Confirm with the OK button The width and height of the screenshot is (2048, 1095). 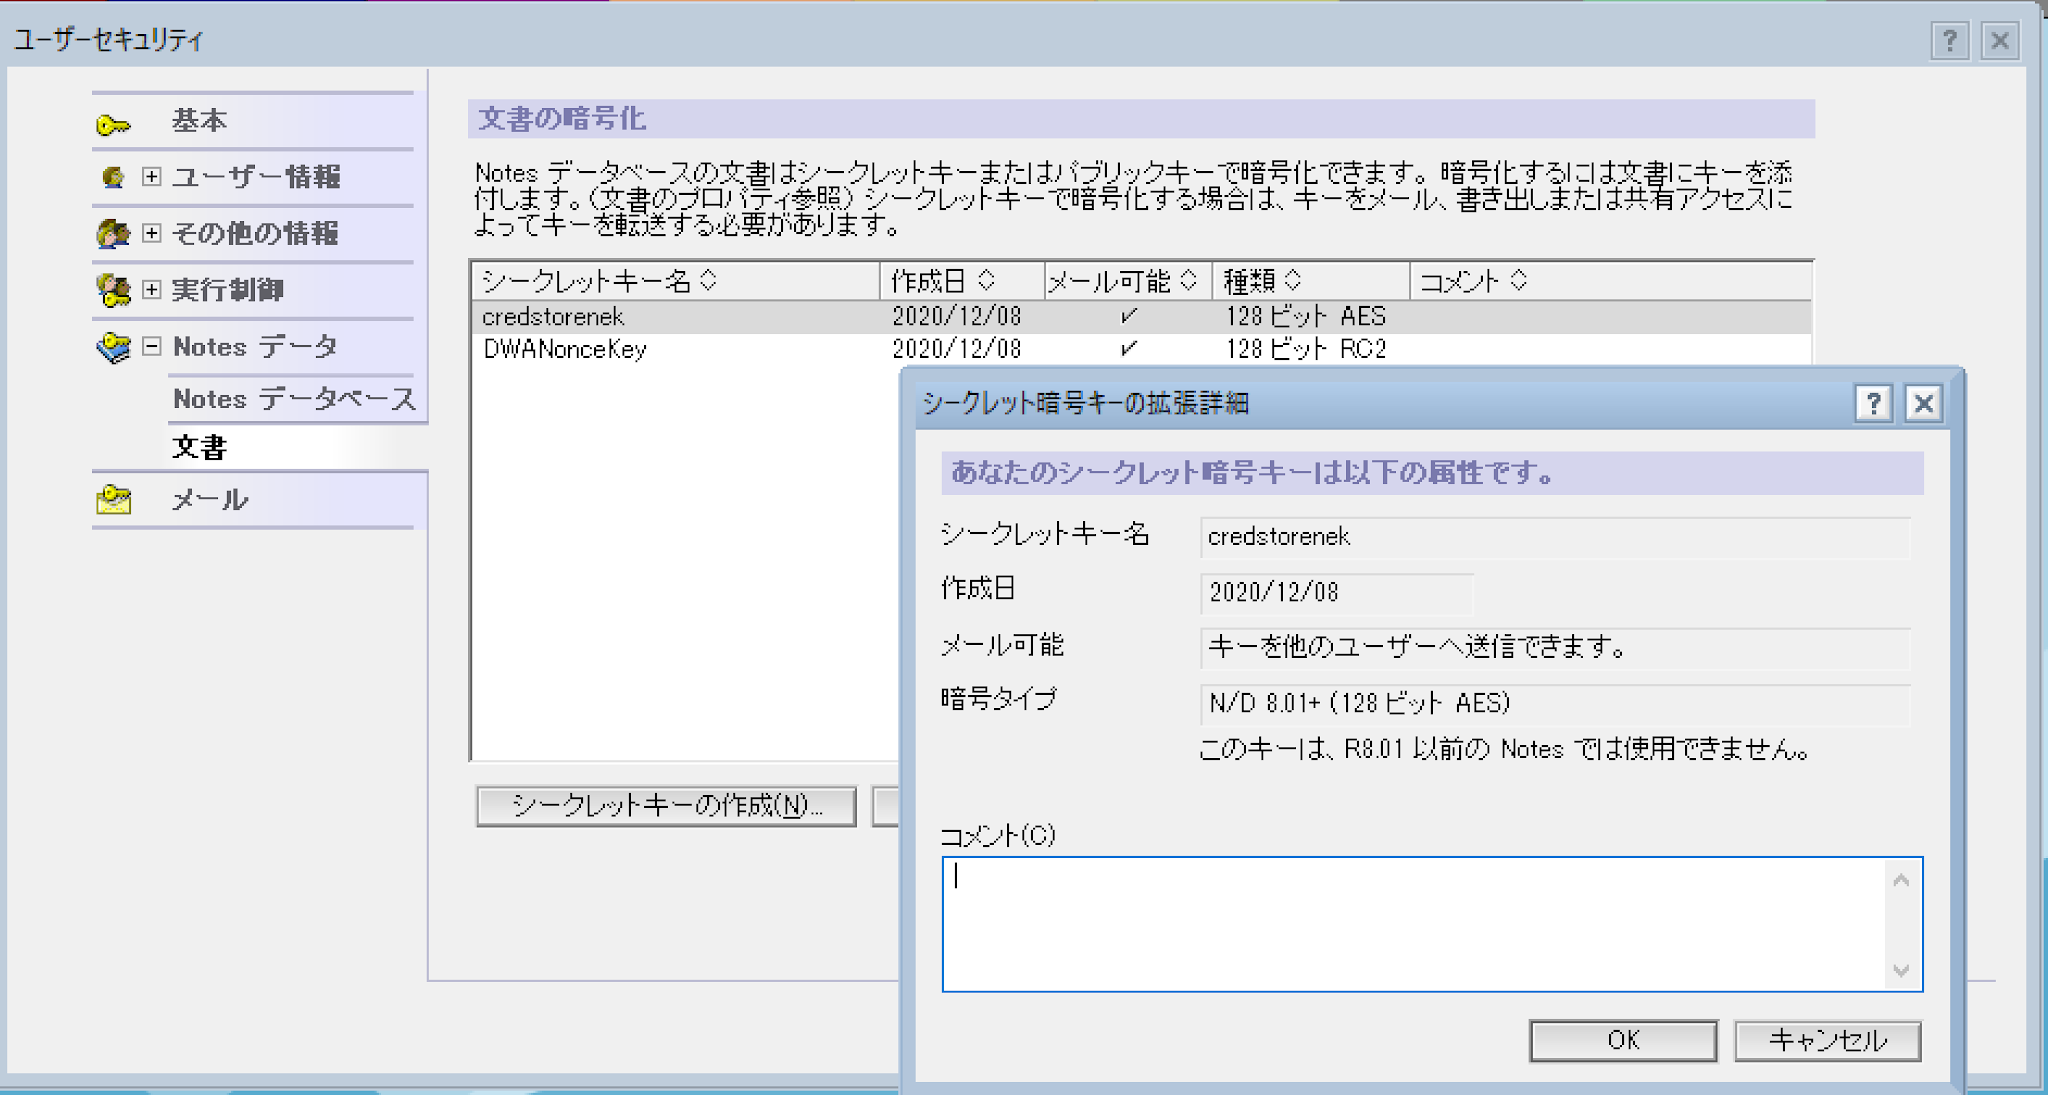coord(1622,1040)
